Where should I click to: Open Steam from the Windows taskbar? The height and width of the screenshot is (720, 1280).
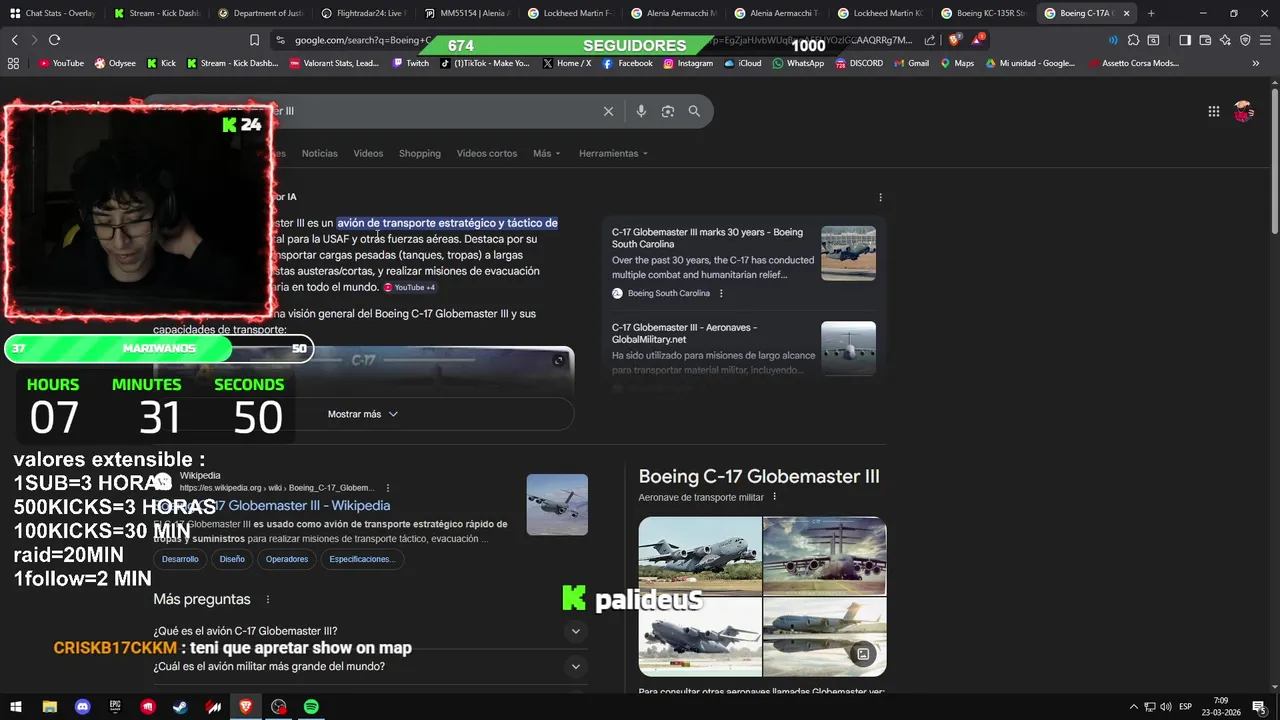[x=180, y=707]
